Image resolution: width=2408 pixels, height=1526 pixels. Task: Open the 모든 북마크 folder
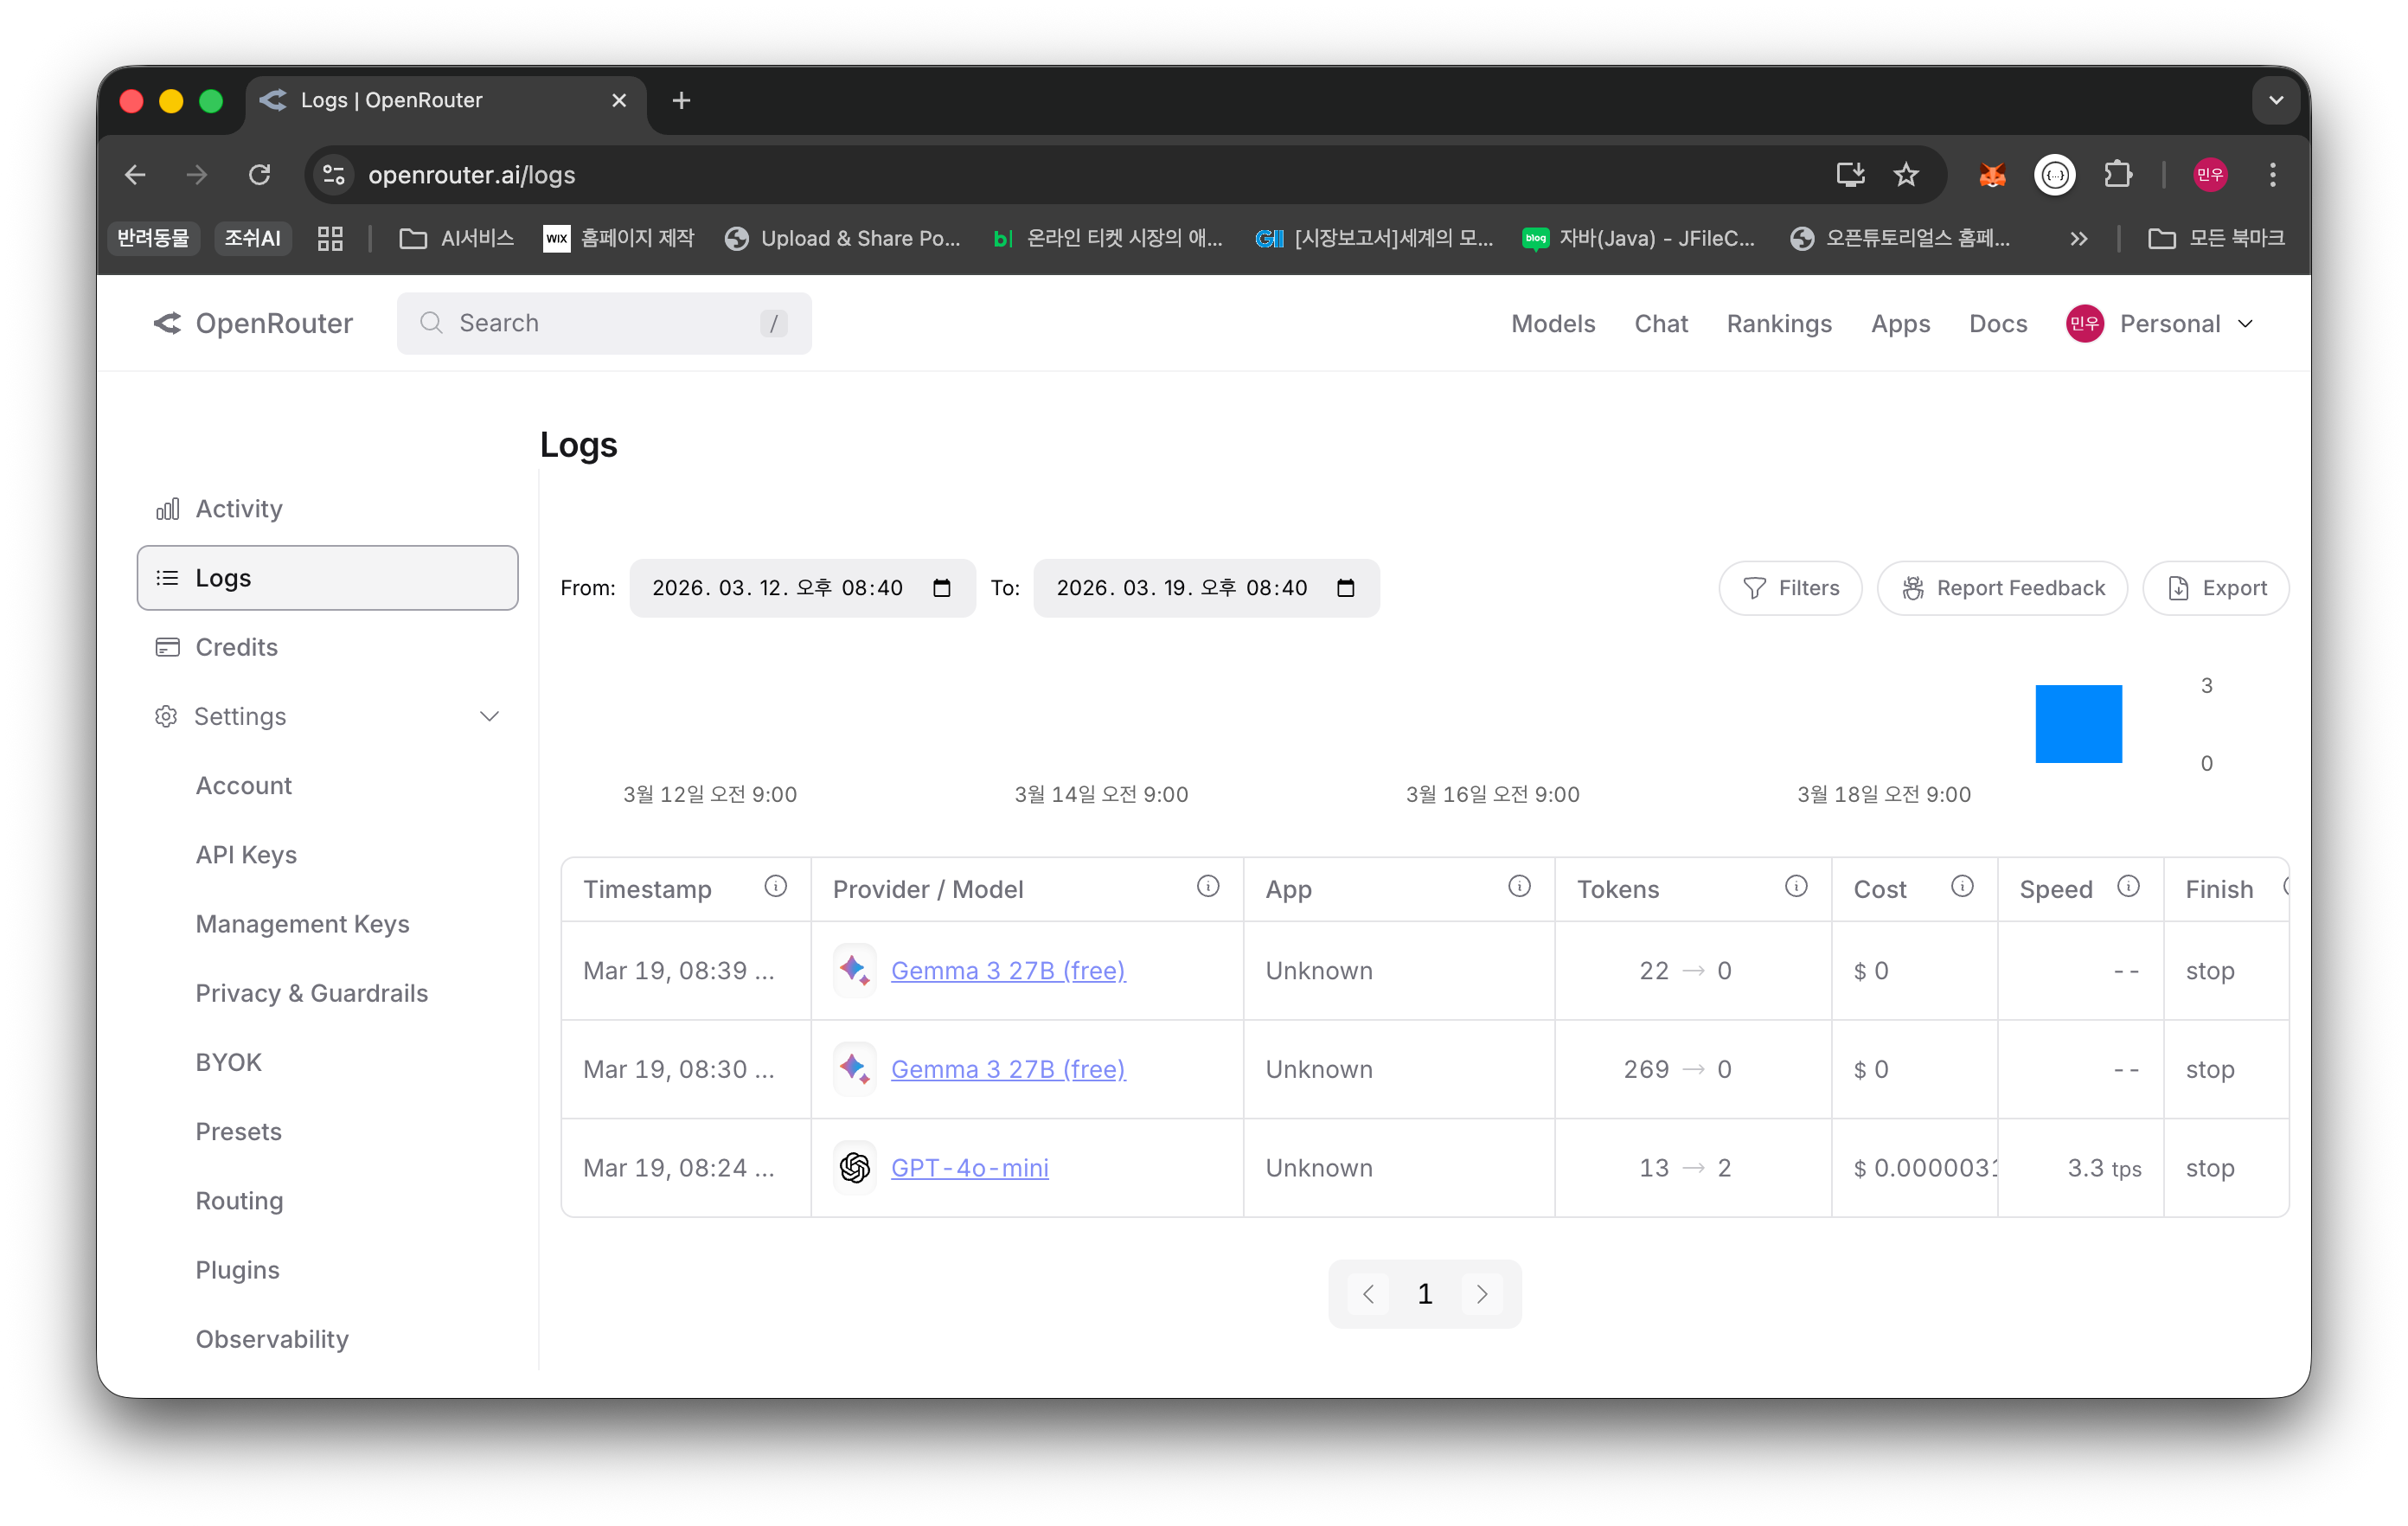click(x=2215, y=238)
